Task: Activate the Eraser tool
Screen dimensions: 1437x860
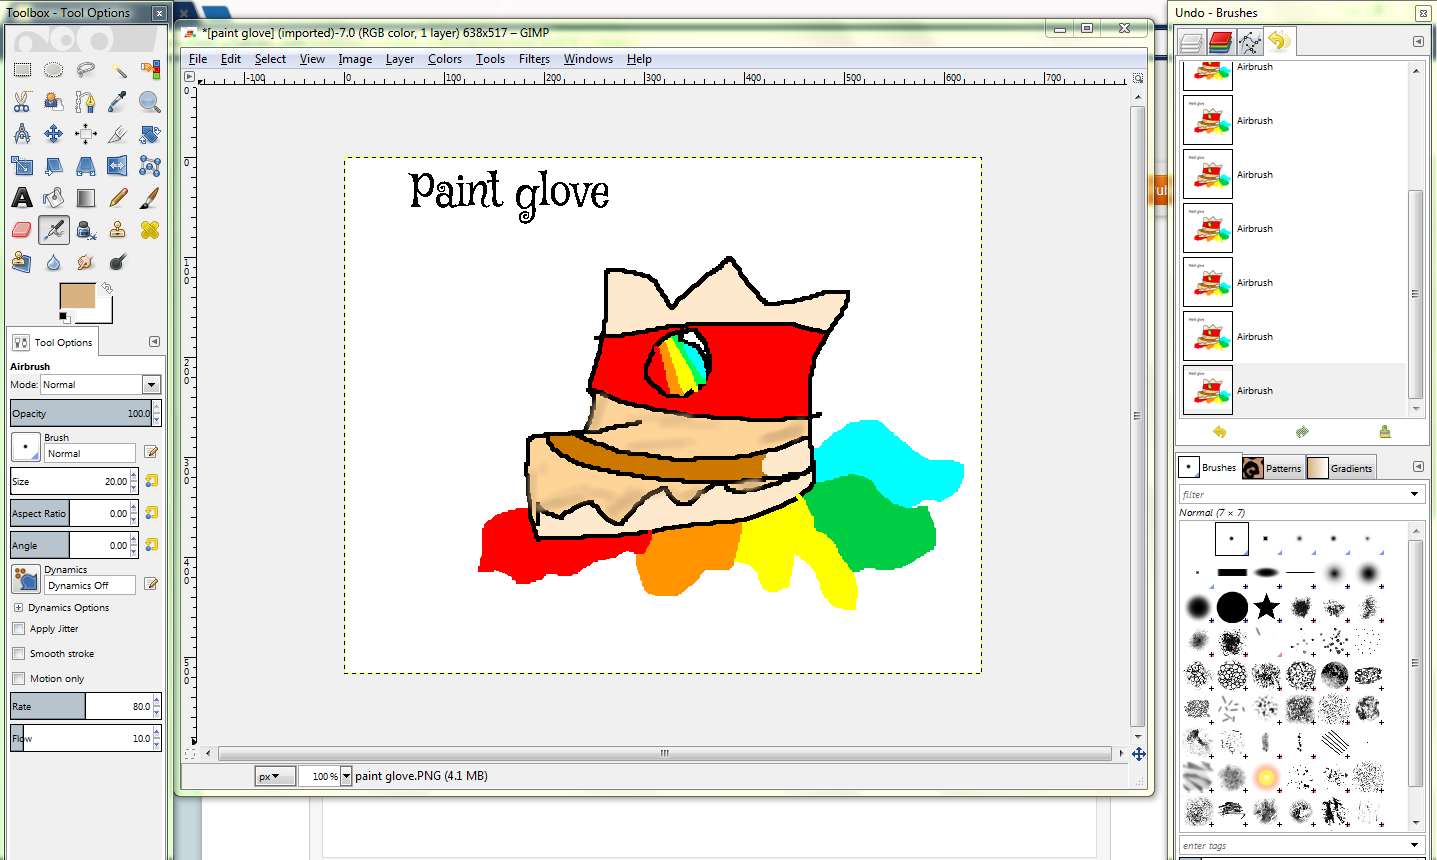Action: (22, 230)
